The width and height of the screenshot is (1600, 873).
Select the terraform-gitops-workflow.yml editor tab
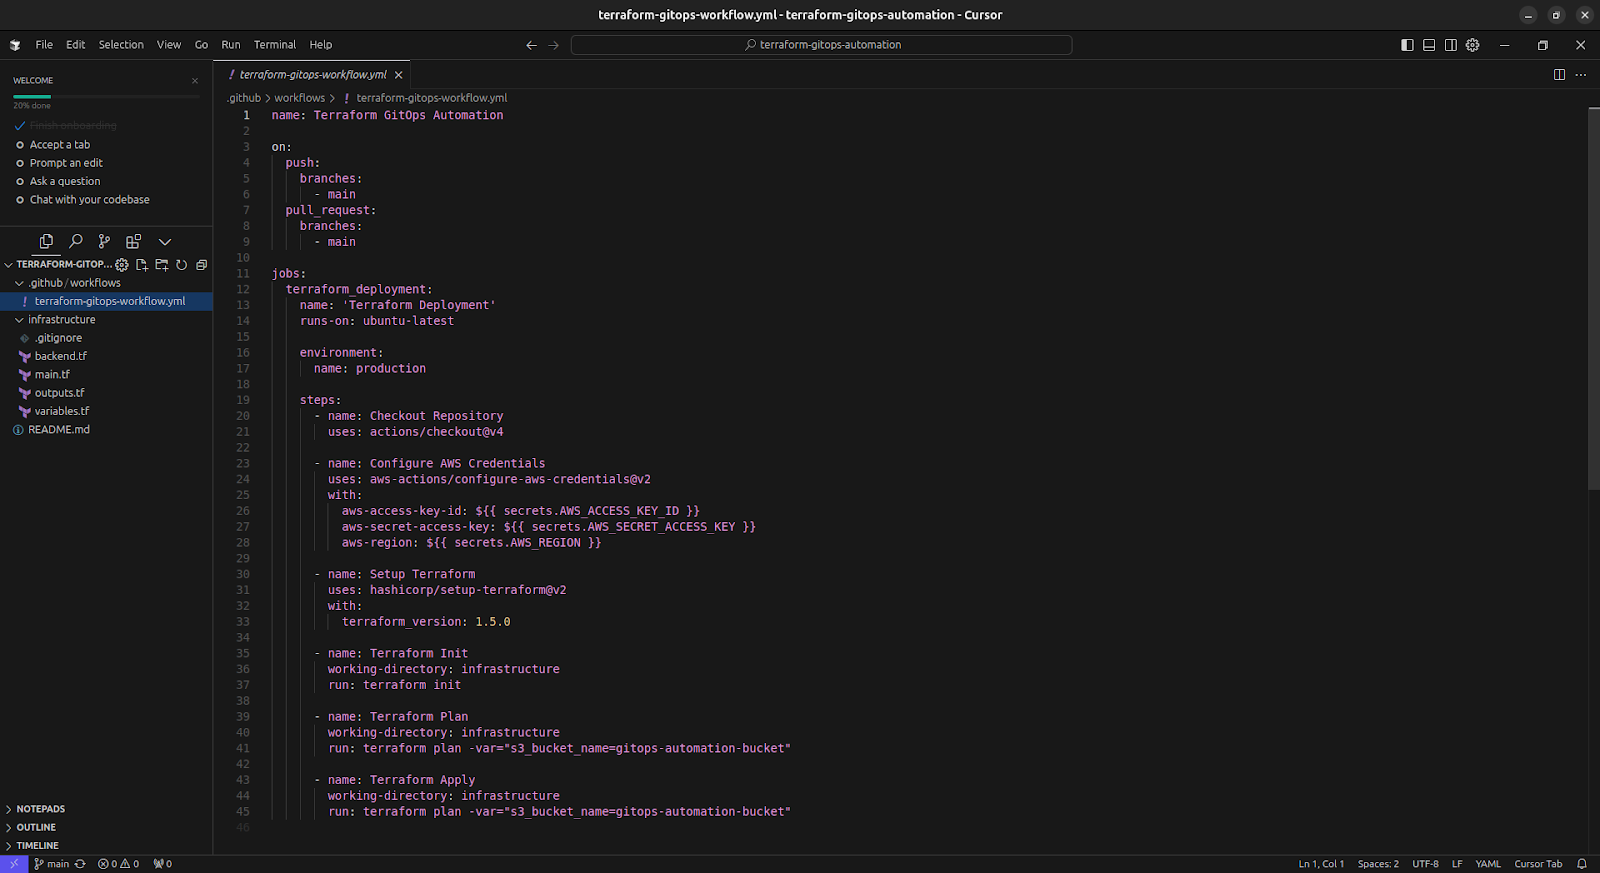[x=312, y=75]
